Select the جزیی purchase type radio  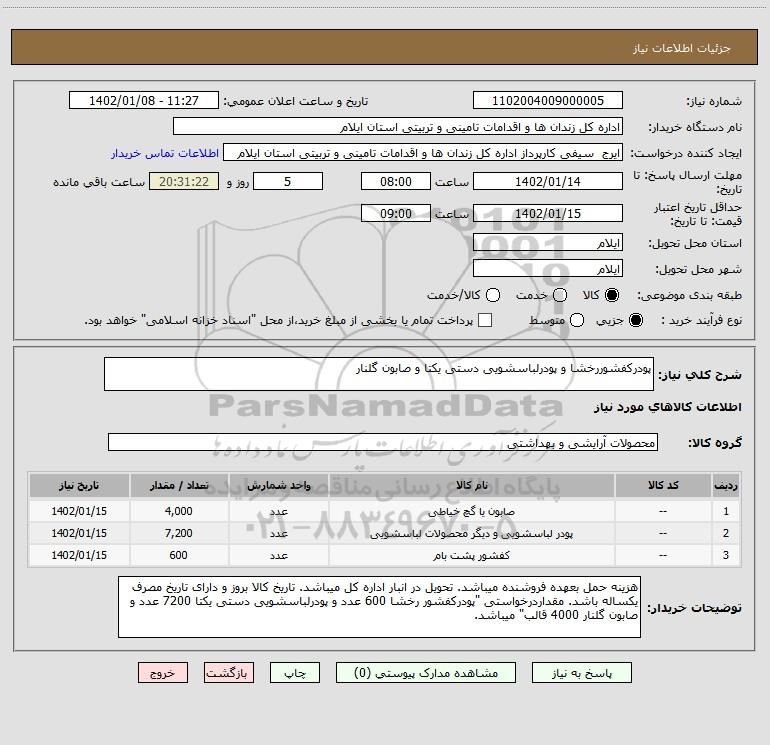coord(635,320)
